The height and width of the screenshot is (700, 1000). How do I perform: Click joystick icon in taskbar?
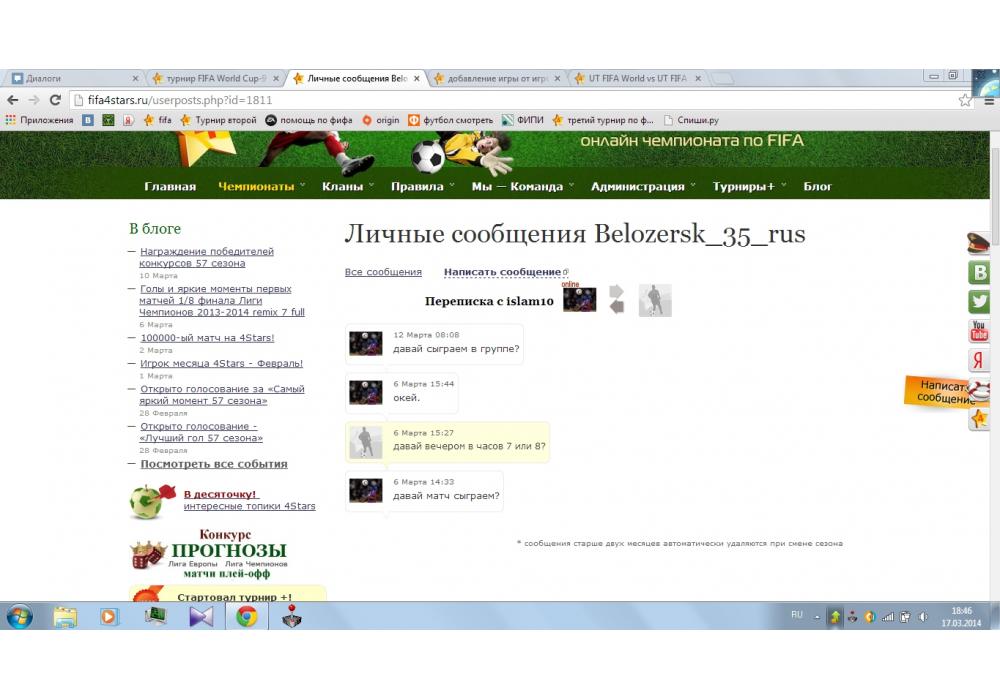click(291, 616)
